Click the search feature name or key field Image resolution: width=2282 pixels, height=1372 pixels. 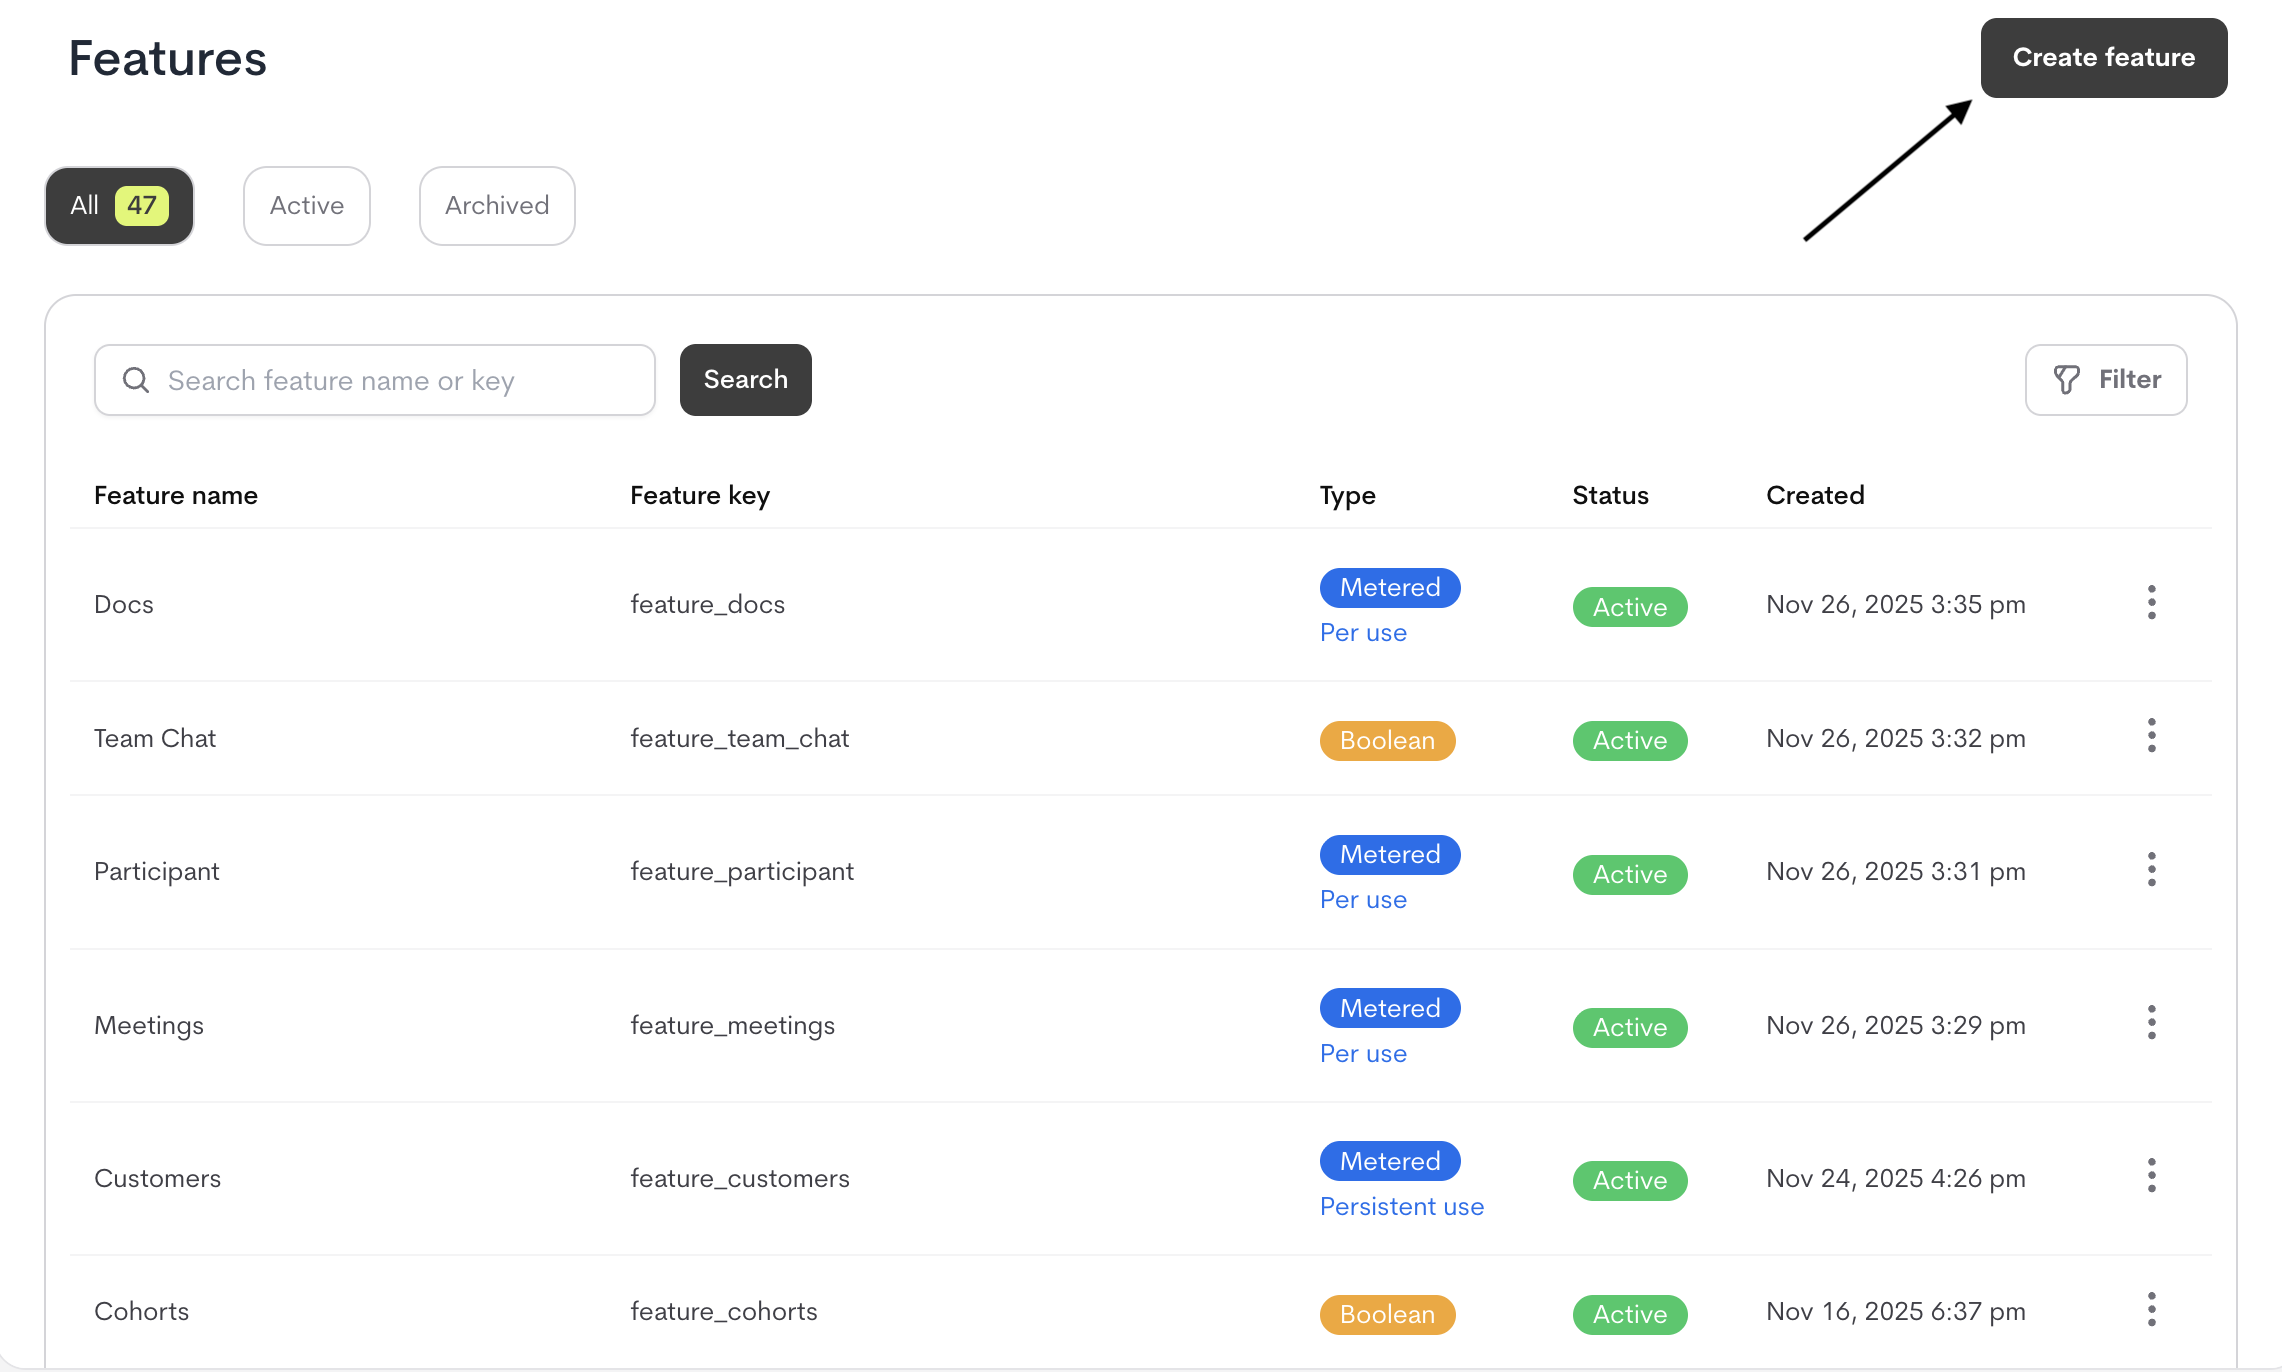375,380
